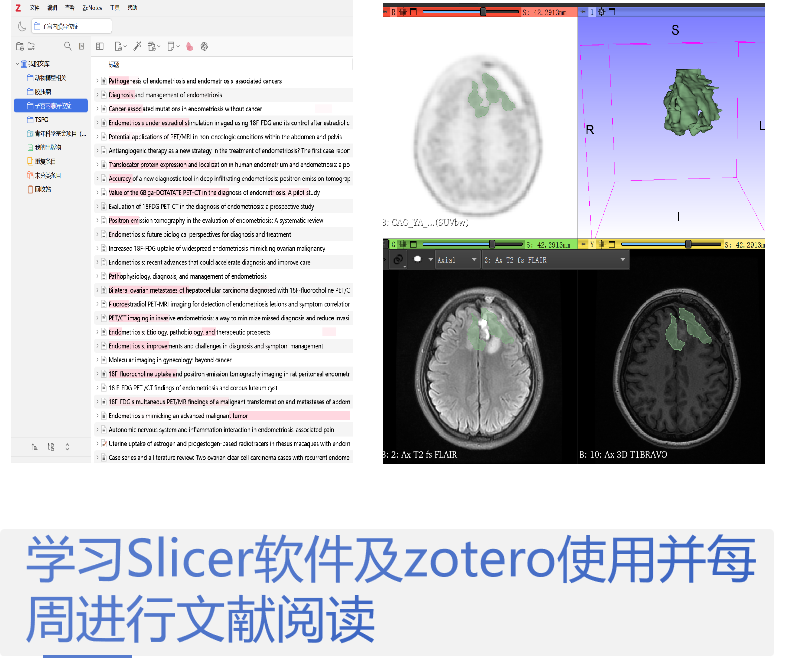
Task: Select 'Autonomic nervous system and inflammation' item
Action: (x=223, y=430)
